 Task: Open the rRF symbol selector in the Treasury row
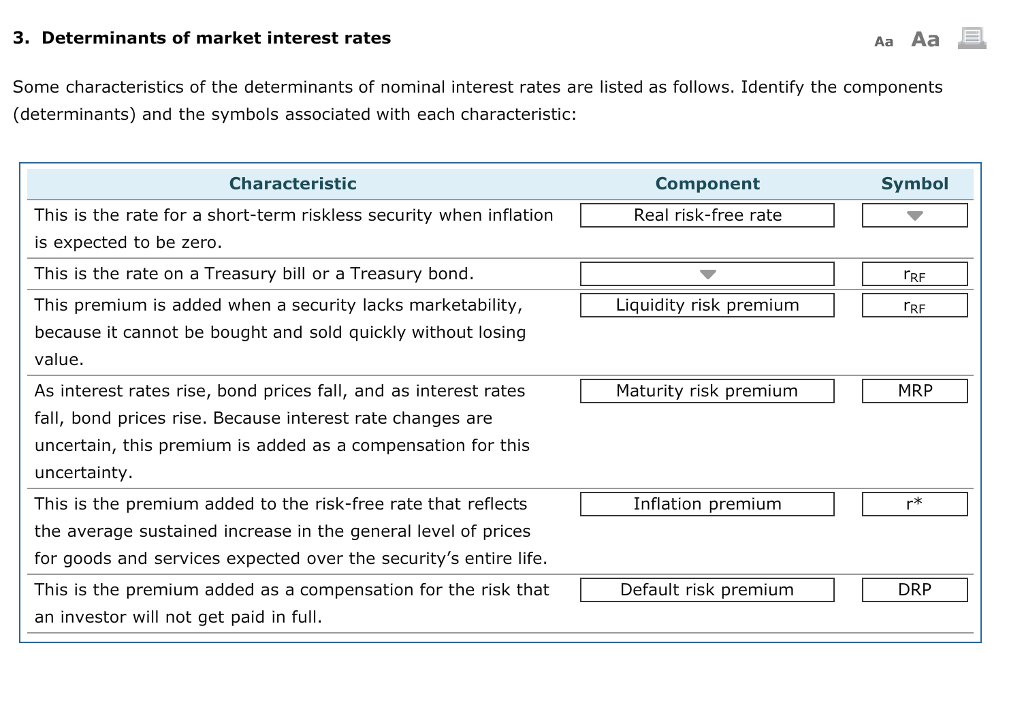914,273
